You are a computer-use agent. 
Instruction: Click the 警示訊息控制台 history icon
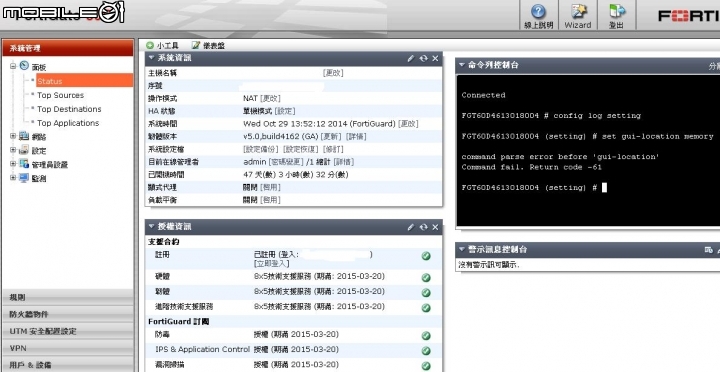click(709, 250)
